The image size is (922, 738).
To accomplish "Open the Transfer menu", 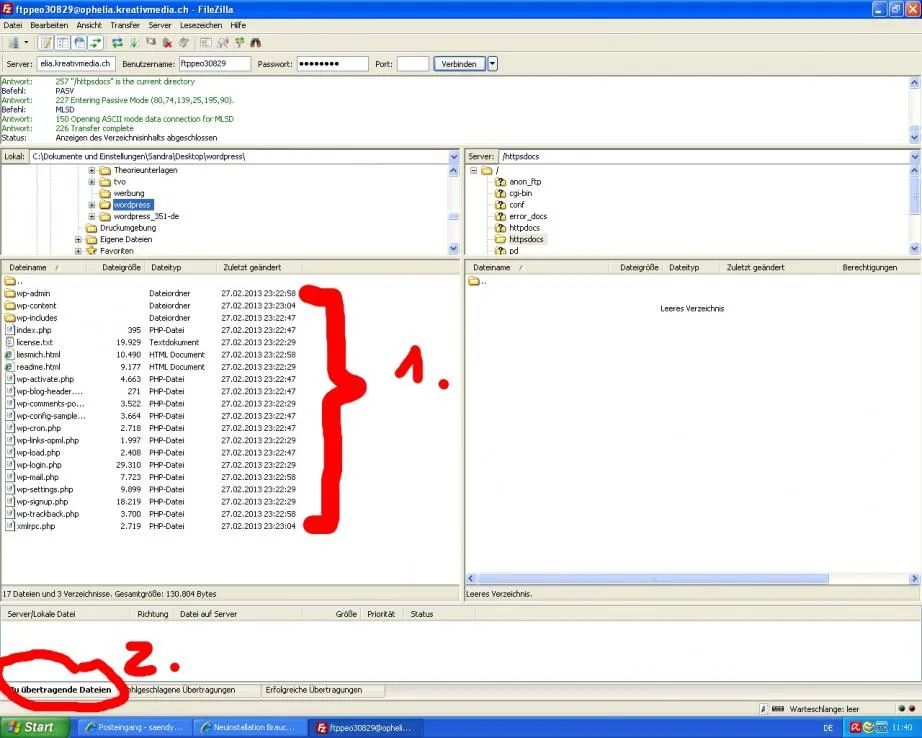I will [125, 25].
